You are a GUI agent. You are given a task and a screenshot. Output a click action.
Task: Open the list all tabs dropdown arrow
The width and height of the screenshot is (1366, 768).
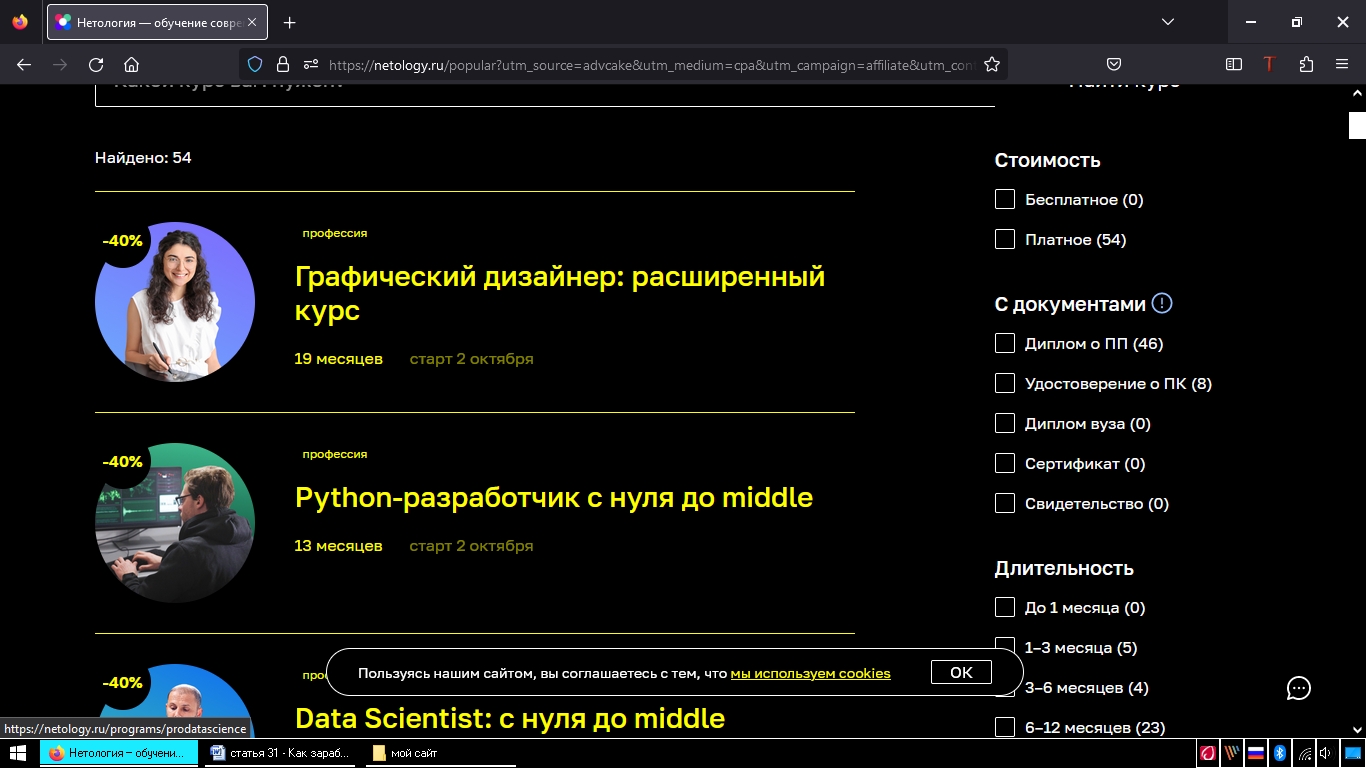coord(1167,22)
